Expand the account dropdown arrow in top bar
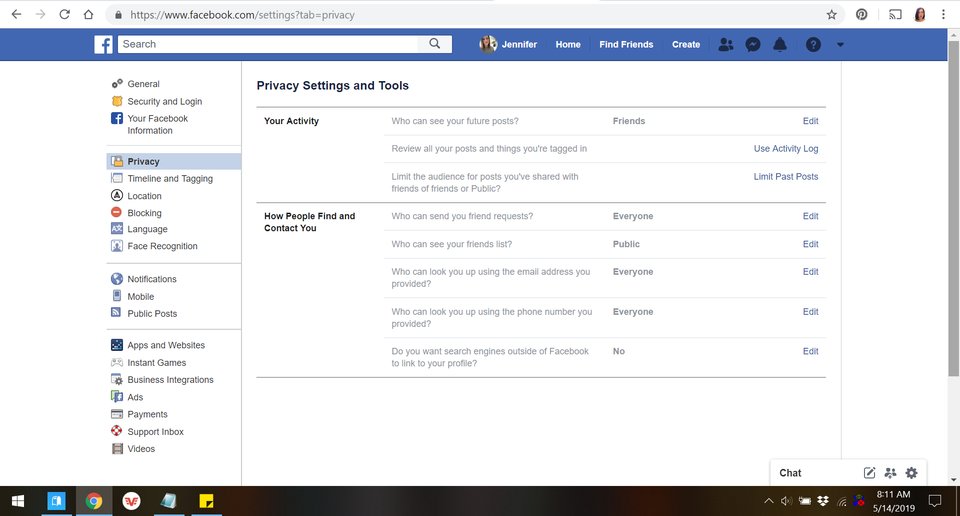 (840, 44)
